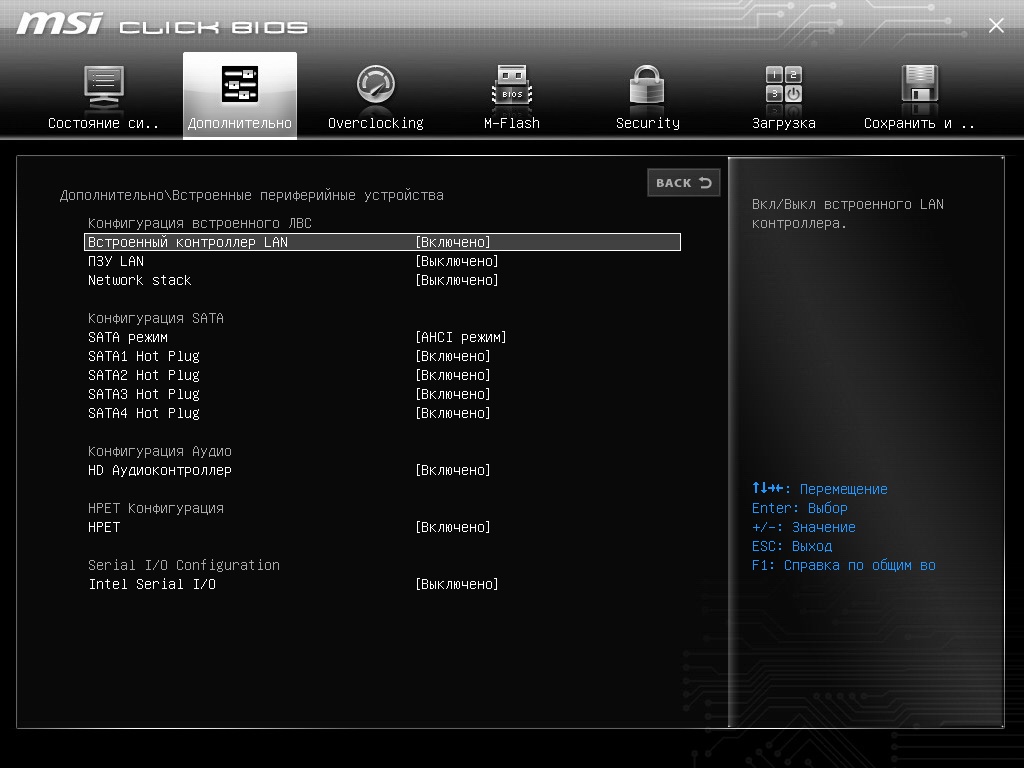Open the Состояние системы monitor icon

coord(104,88)
